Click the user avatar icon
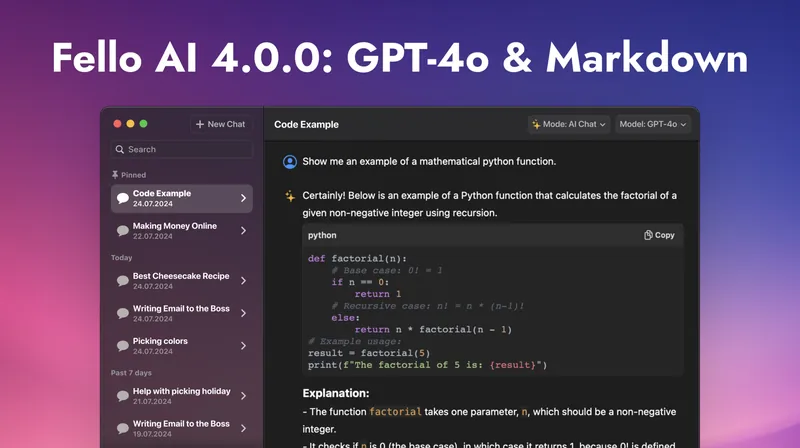This screenshot has height=448, width=800. (290, 162)
